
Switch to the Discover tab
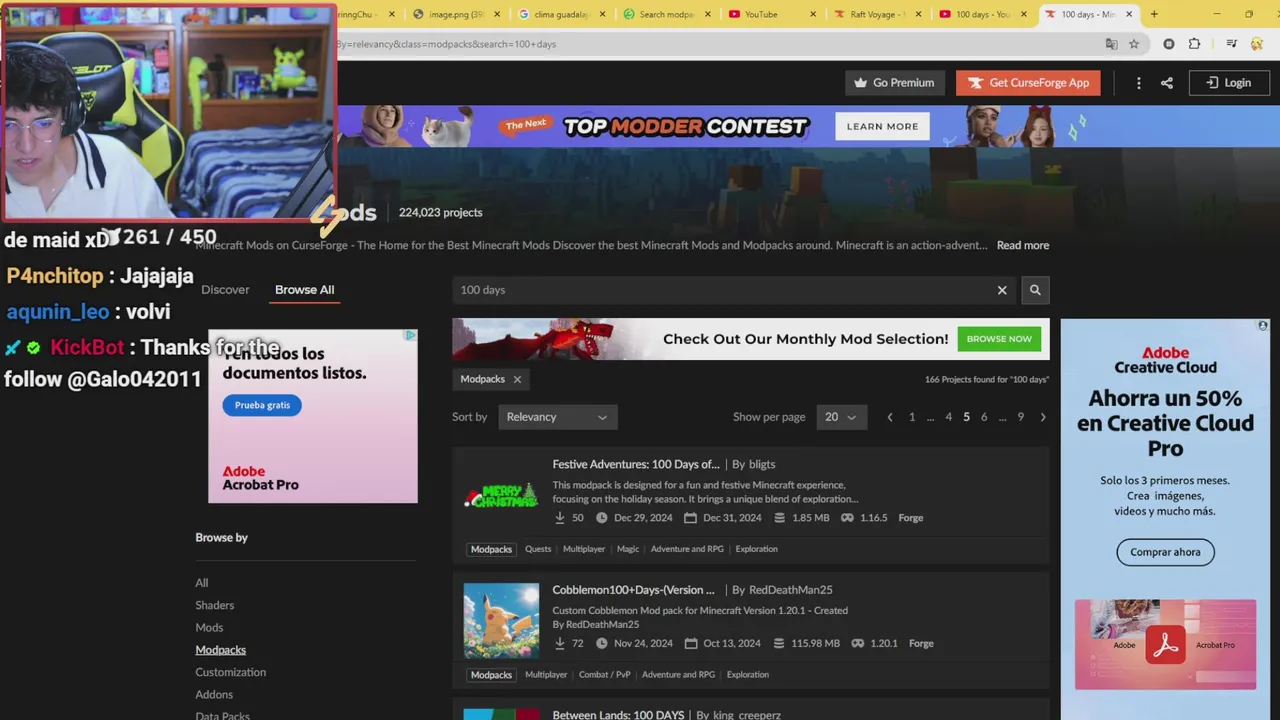(x=225, y=290)
